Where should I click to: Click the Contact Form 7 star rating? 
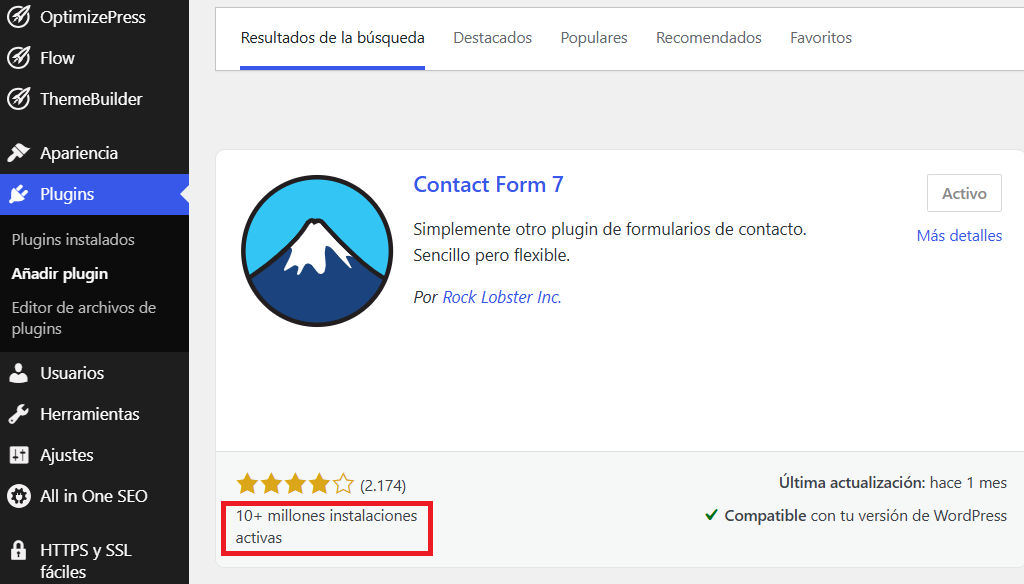click(295, 485)
